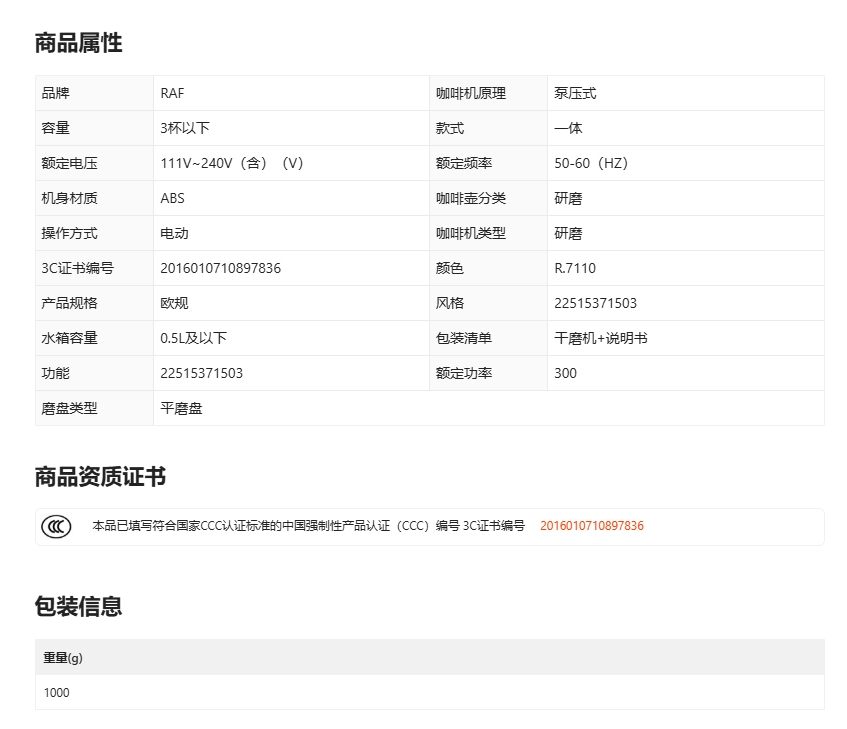Select the RAF brand value cell
The width and height of the screenshot is (847, 729).
pyautogui.click(x=172, y=93)
